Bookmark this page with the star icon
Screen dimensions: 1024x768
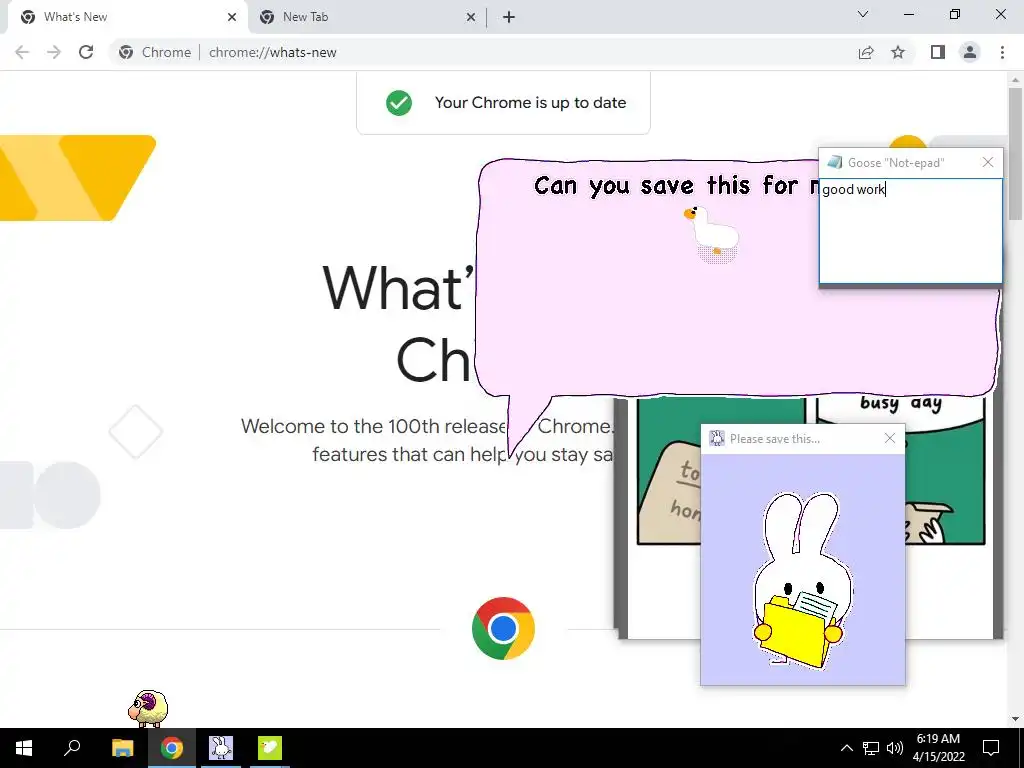click(898, 52)
